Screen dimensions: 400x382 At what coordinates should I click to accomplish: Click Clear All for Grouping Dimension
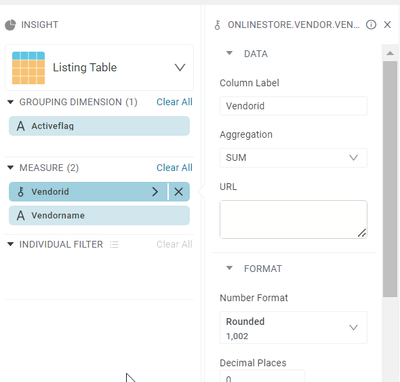(174, 102)
